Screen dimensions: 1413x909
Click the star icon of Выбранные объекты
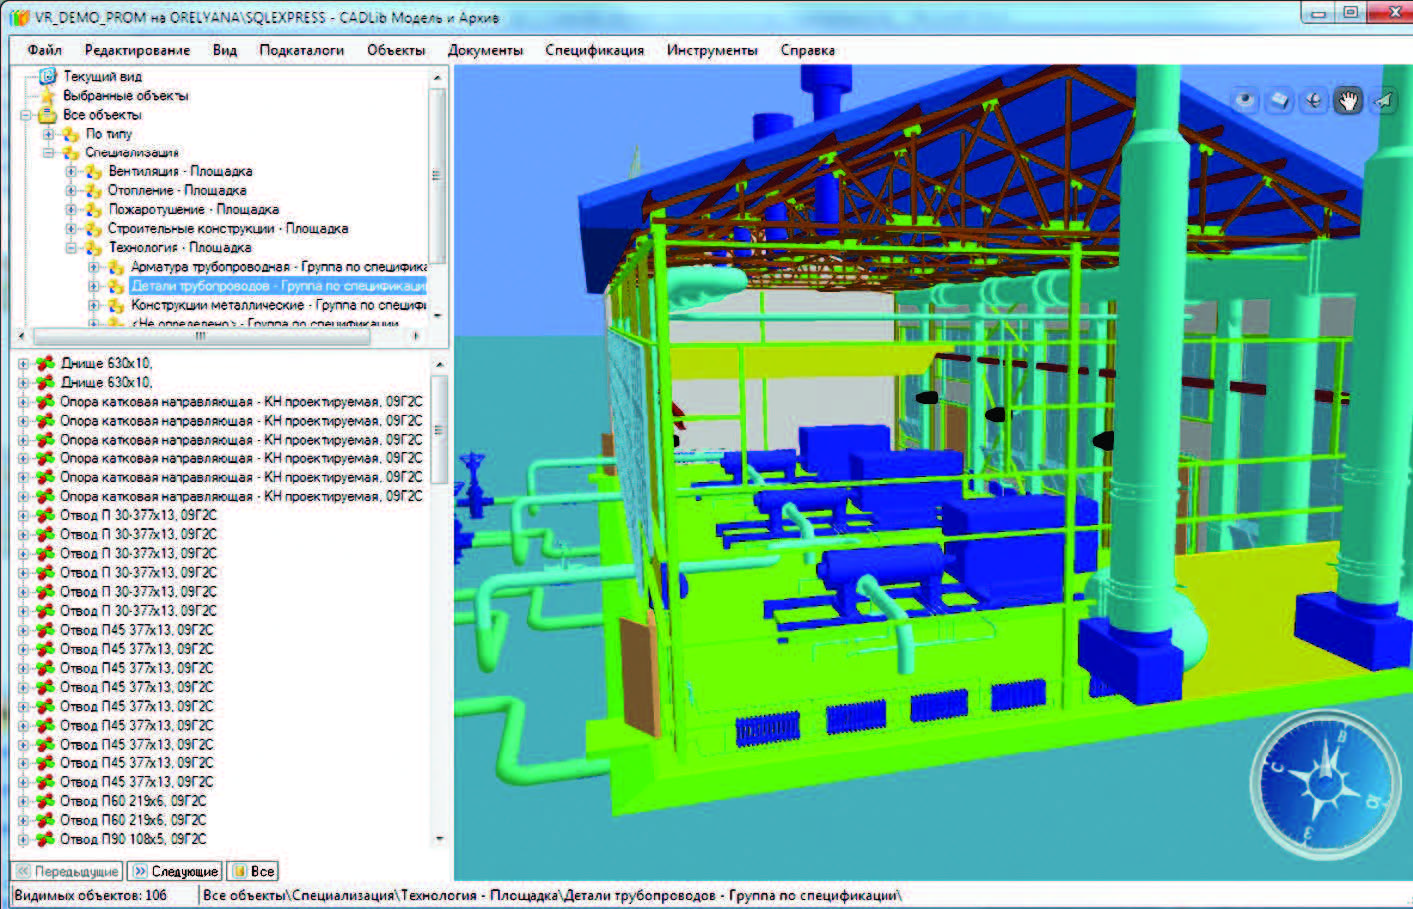[x=47, y=95]
